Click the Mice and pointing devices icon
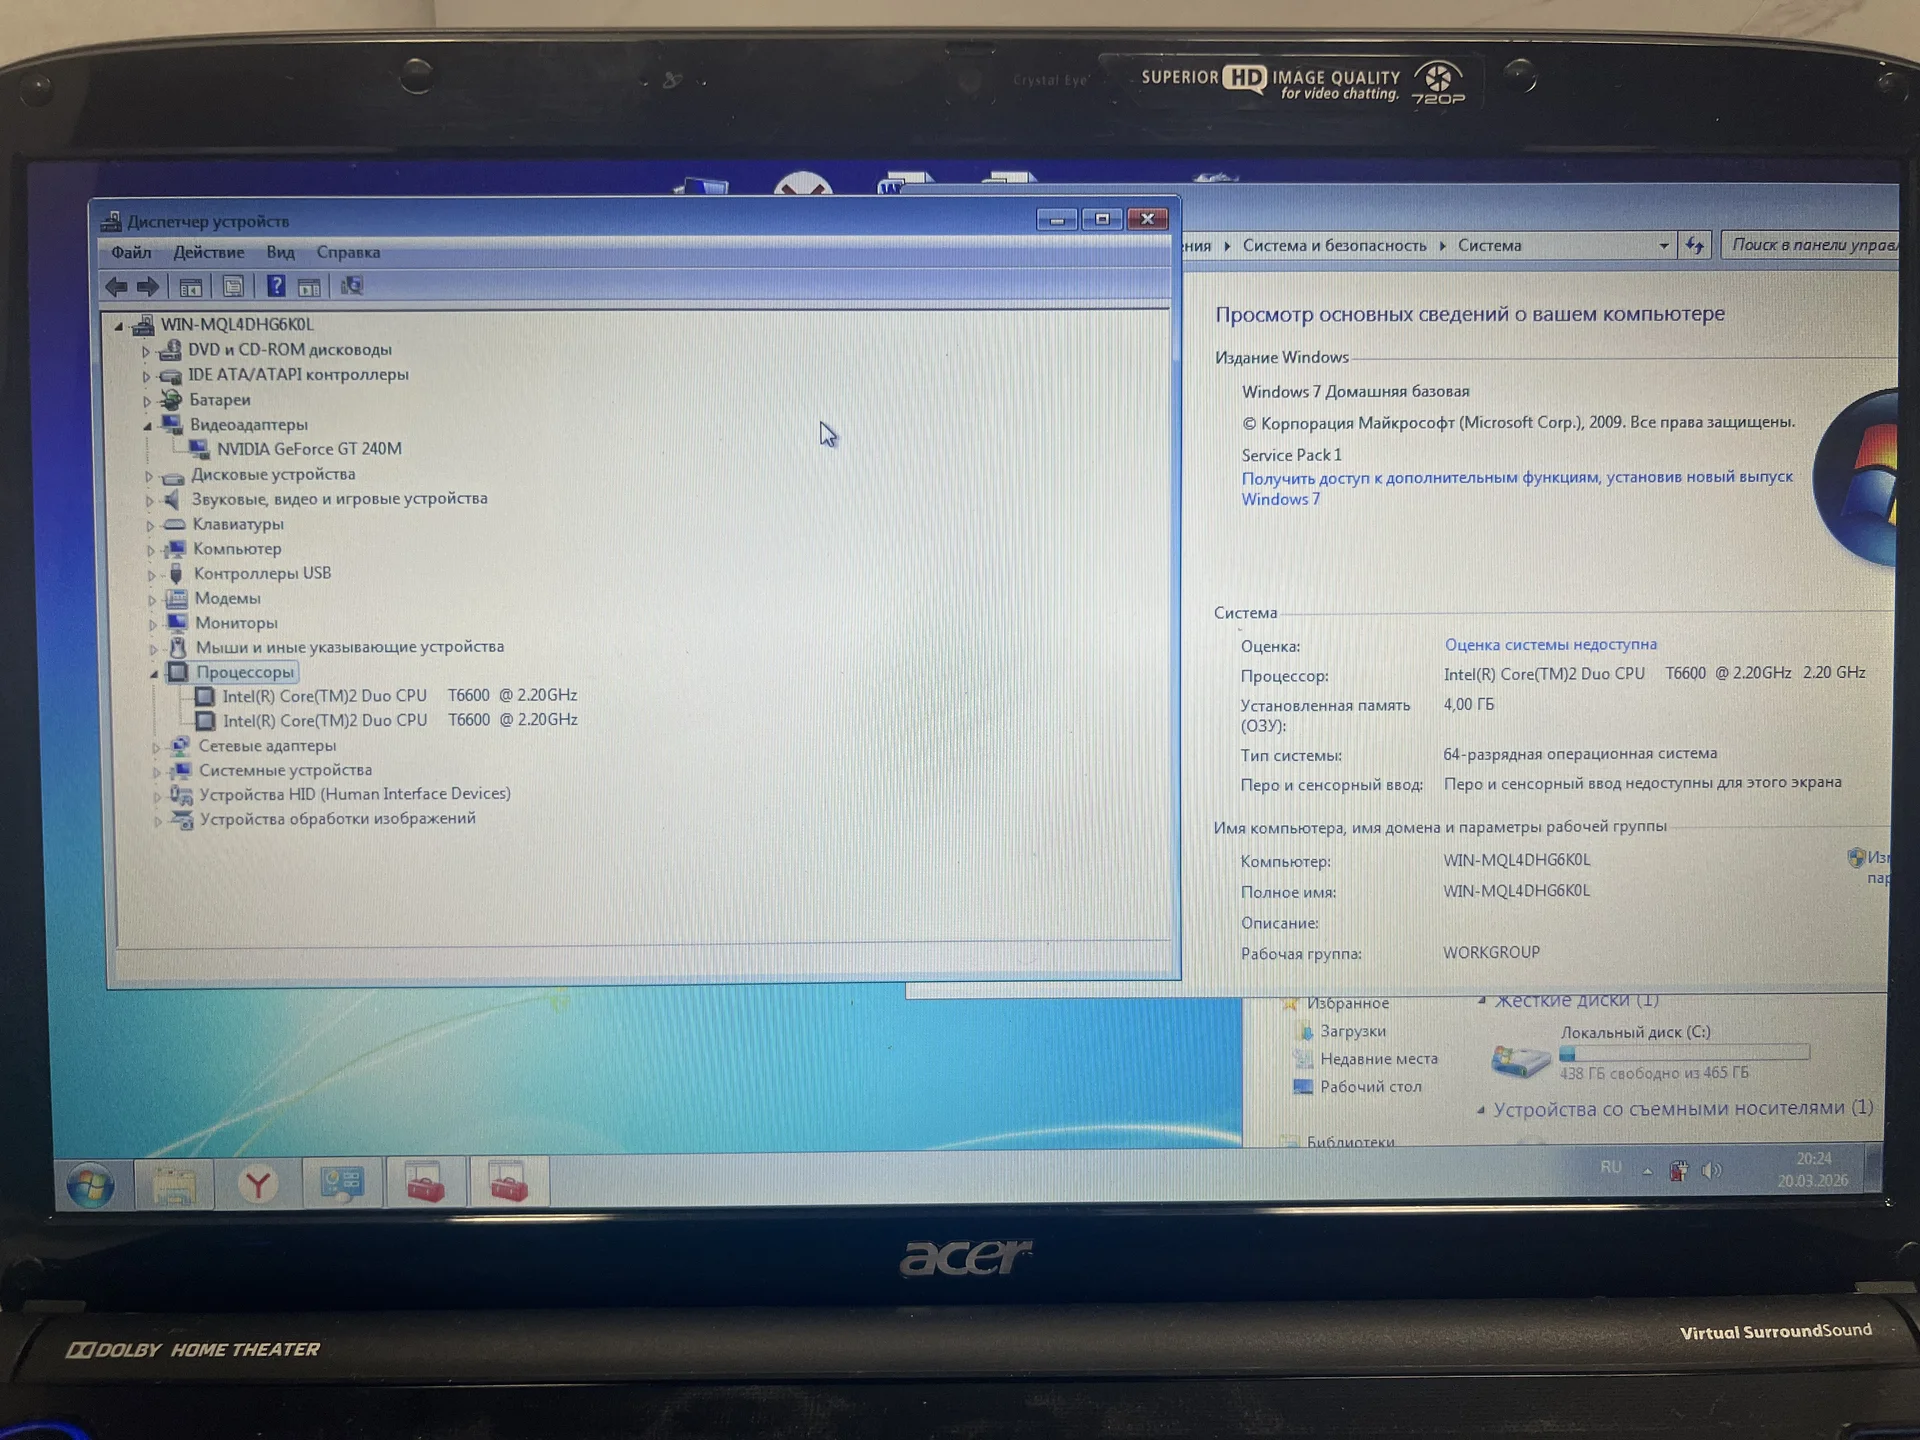This screenshot has height=1440, width=1920. [x=178, y=648]
